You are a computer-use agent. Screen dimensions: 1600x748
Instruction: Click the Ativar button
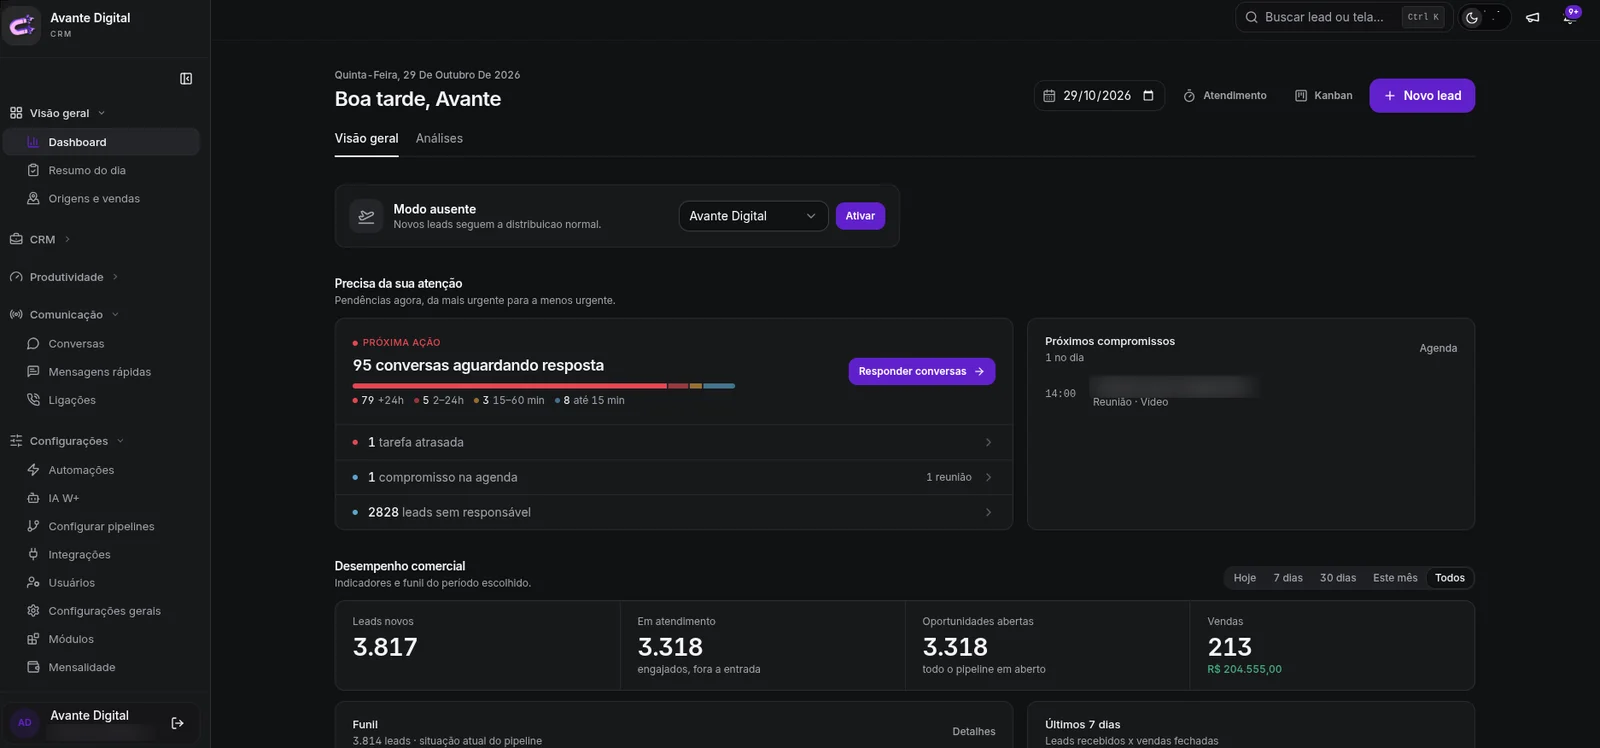point(860,216)
